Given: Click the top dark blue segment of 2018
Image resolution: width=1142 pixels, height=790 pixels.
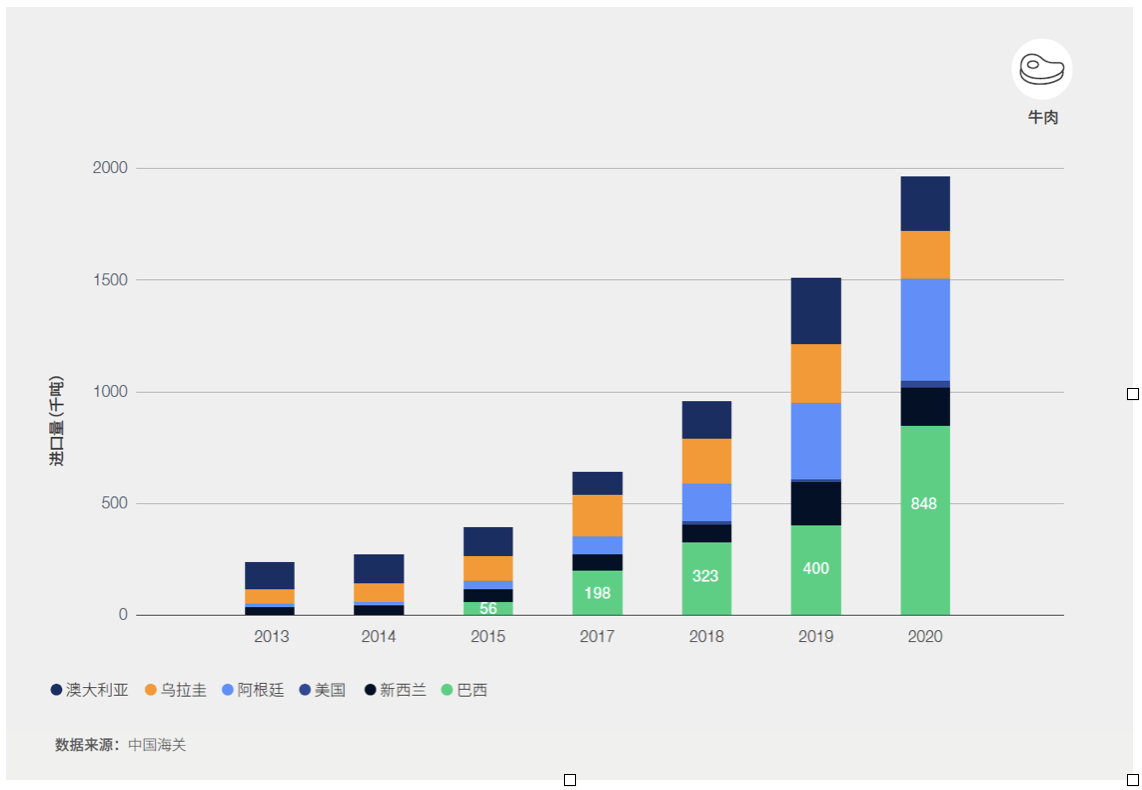Looking at the screenshot, I should coord(706,420).
